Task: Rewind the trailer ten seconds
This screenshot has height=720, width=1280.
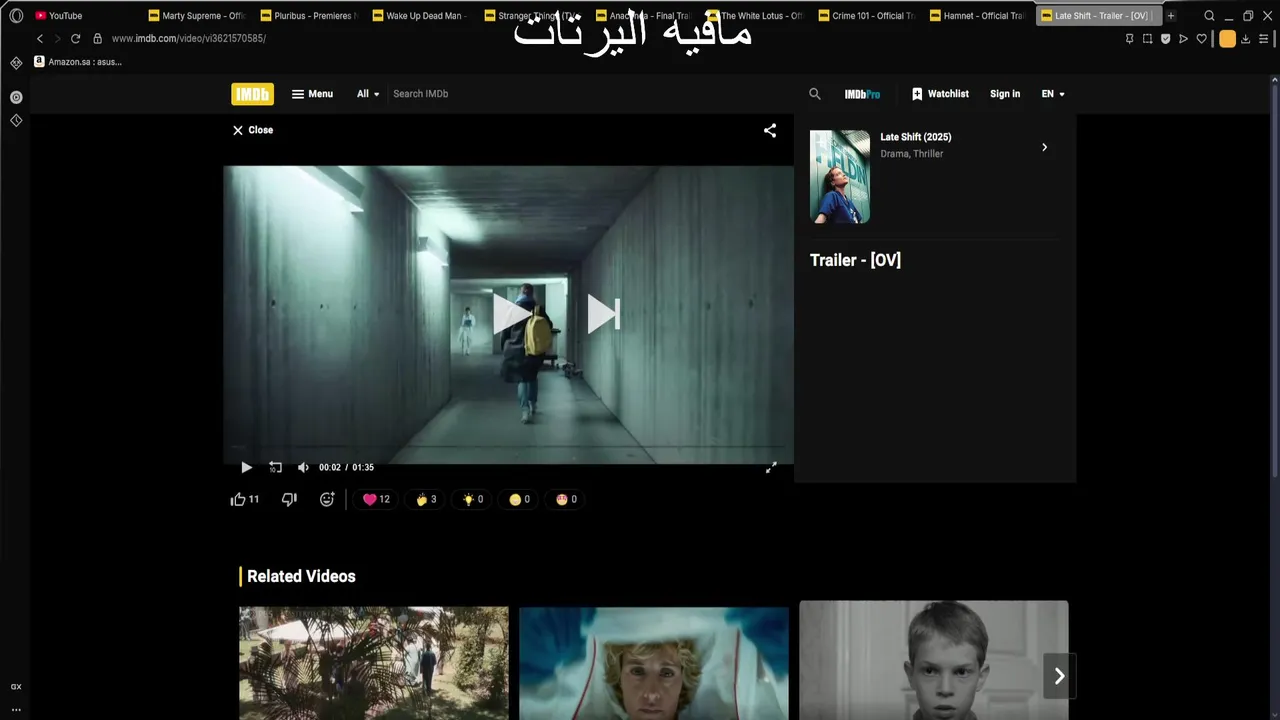Action: tap(275, 467)
